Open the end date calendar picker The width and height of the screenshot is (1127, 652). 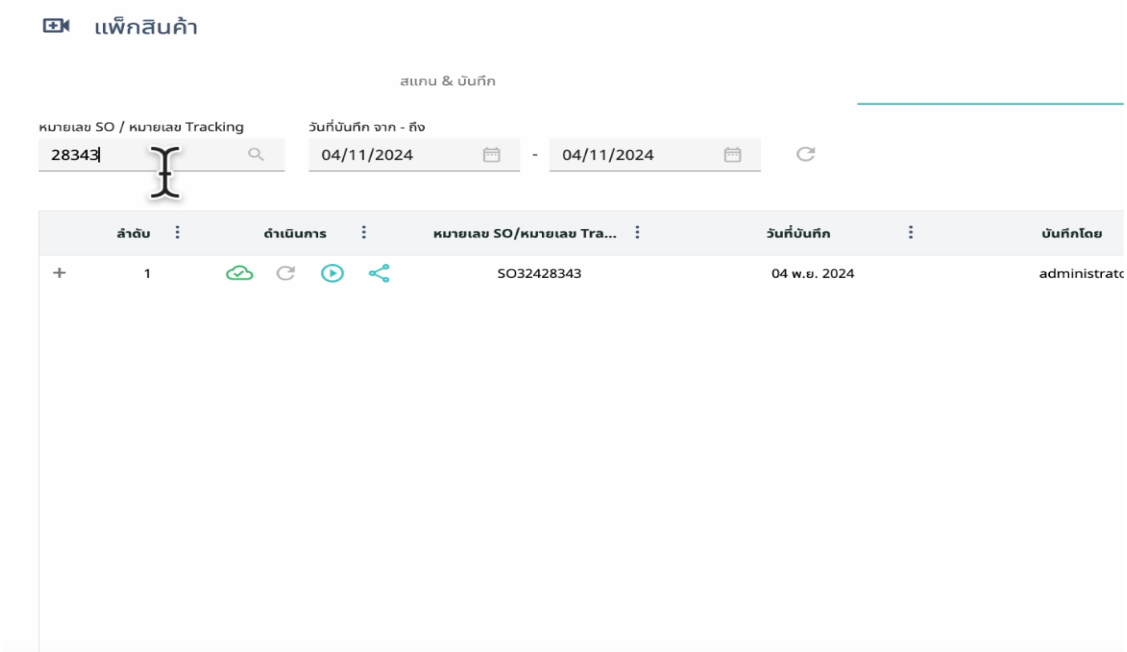[732, 154]
